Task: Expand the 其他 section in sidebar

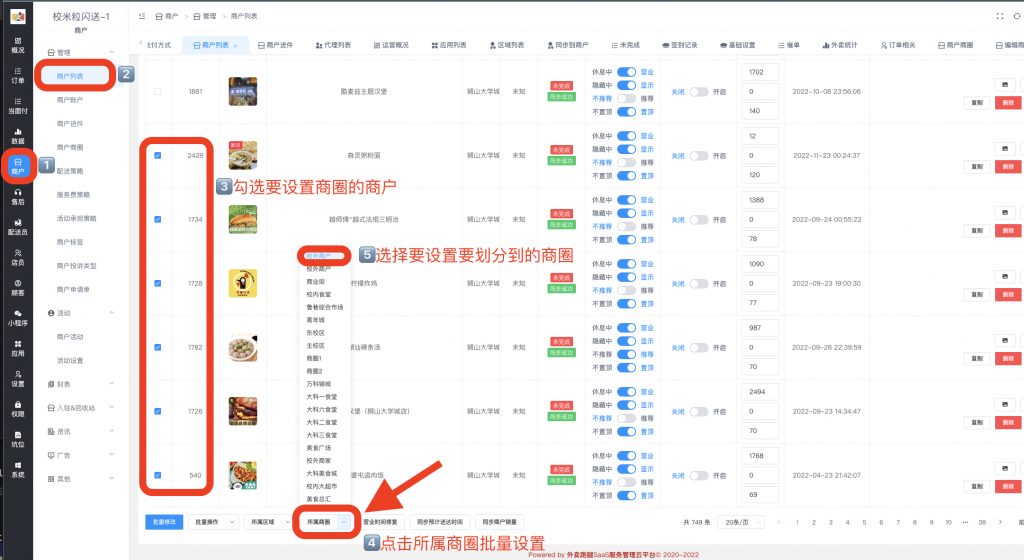Action: [112, 478]
